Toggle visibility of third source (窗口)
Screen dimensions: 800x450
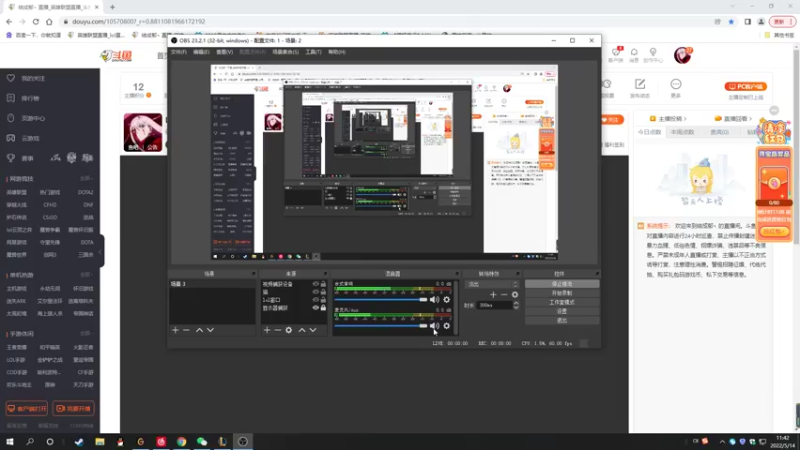315,300
